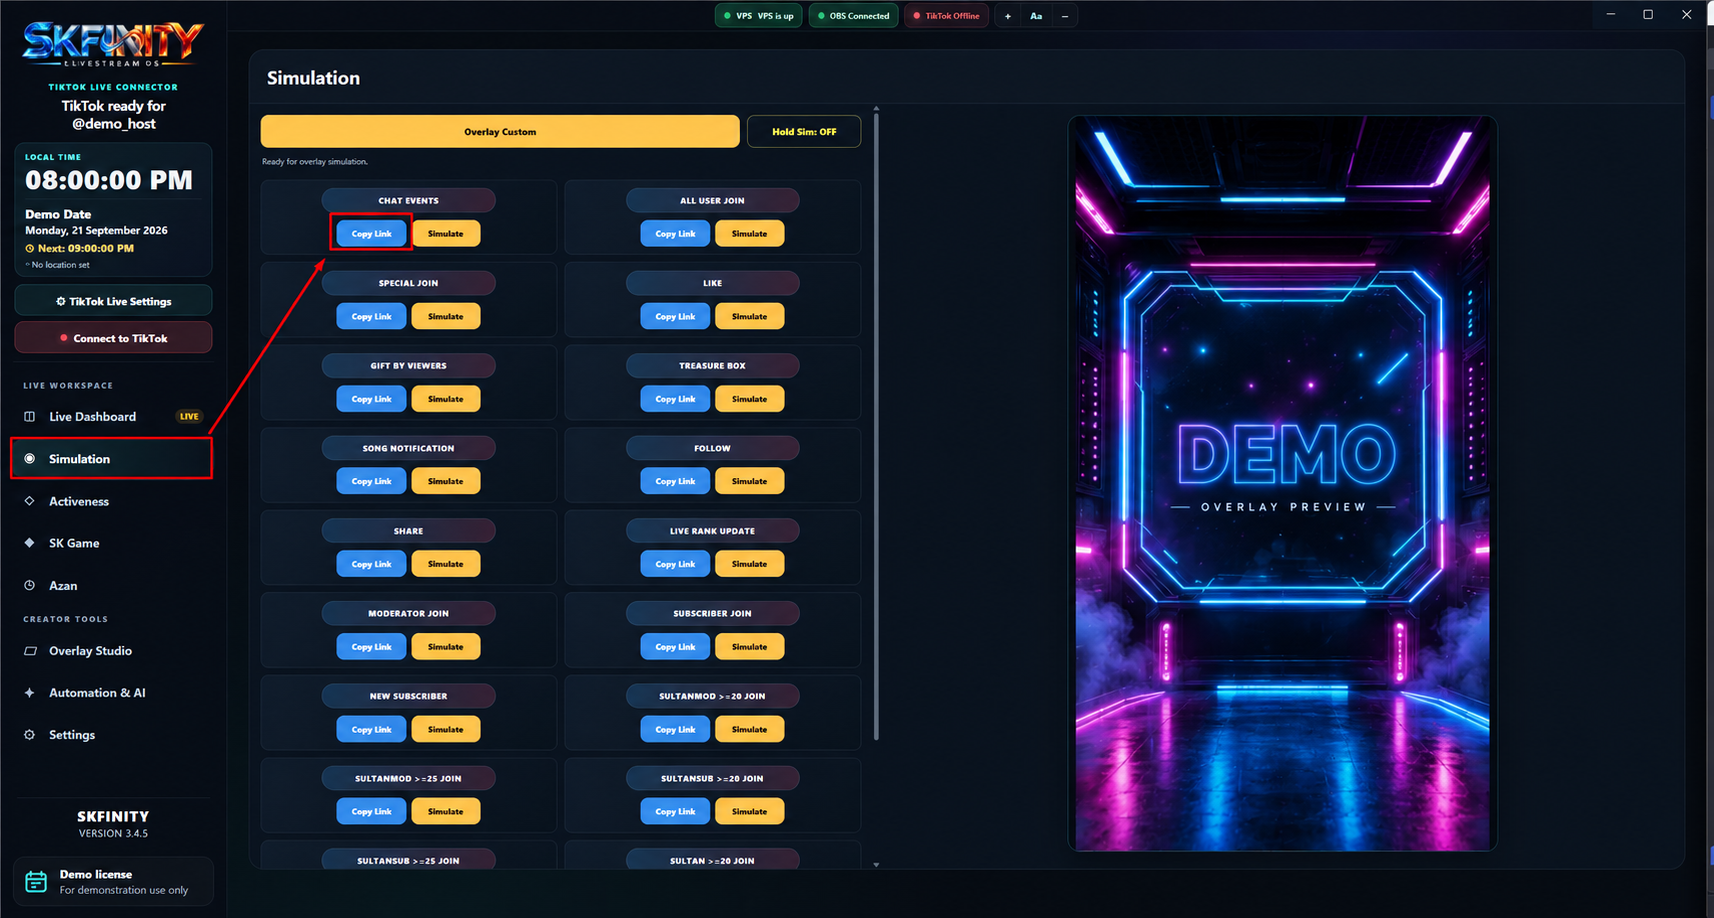
Task: Open the Live Dashboard workspace
Action: click(x=113, y=416)
